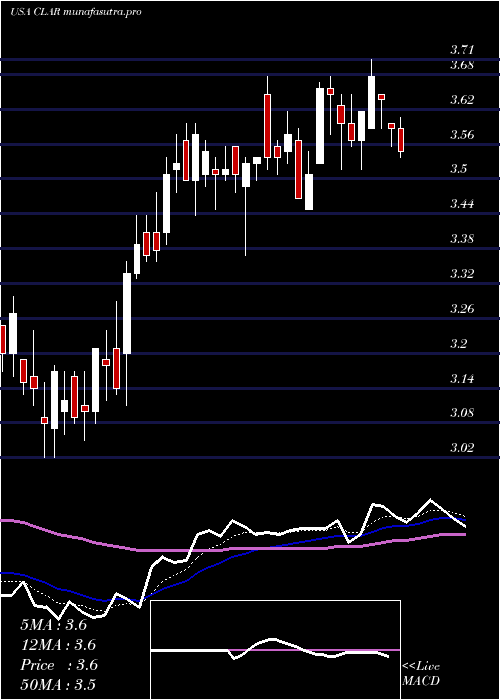500x700 pixels.
Task: Select the 3.32 price axis label
Action: point(462,274)
